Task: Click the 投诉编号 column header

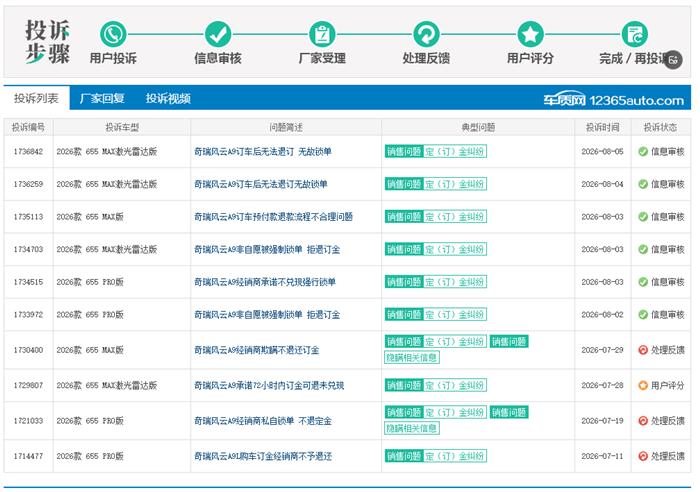Action: [x=29, y=127]
